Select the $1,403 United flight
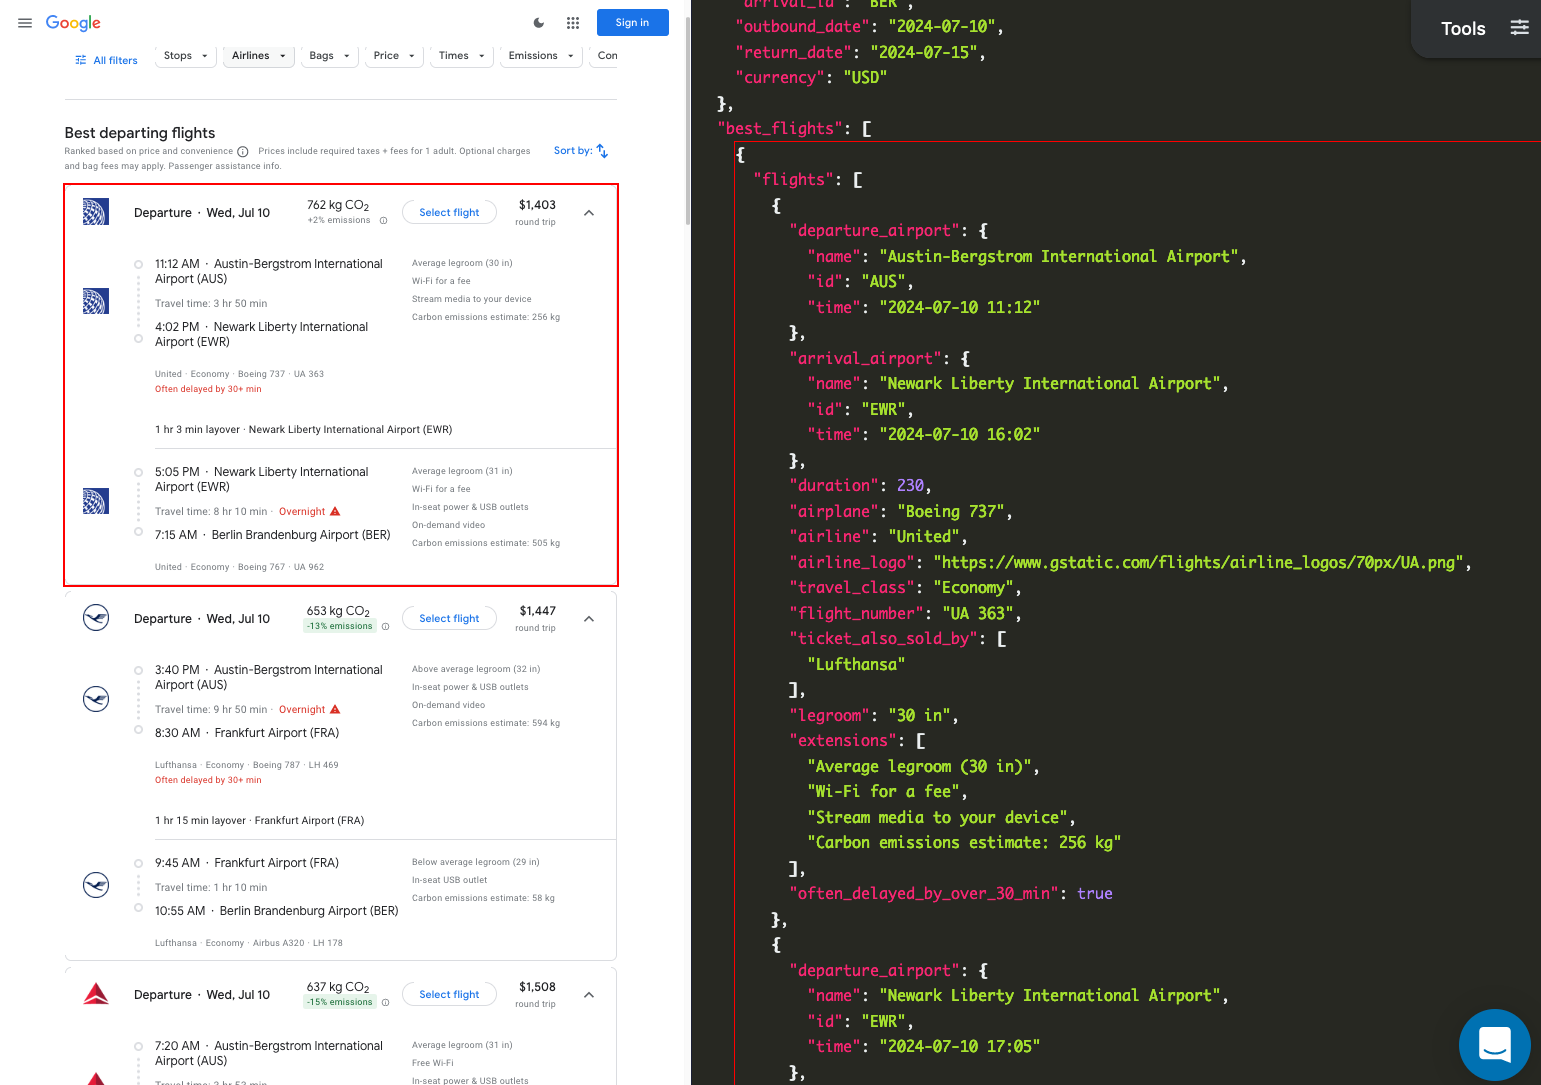 [449, 212]
